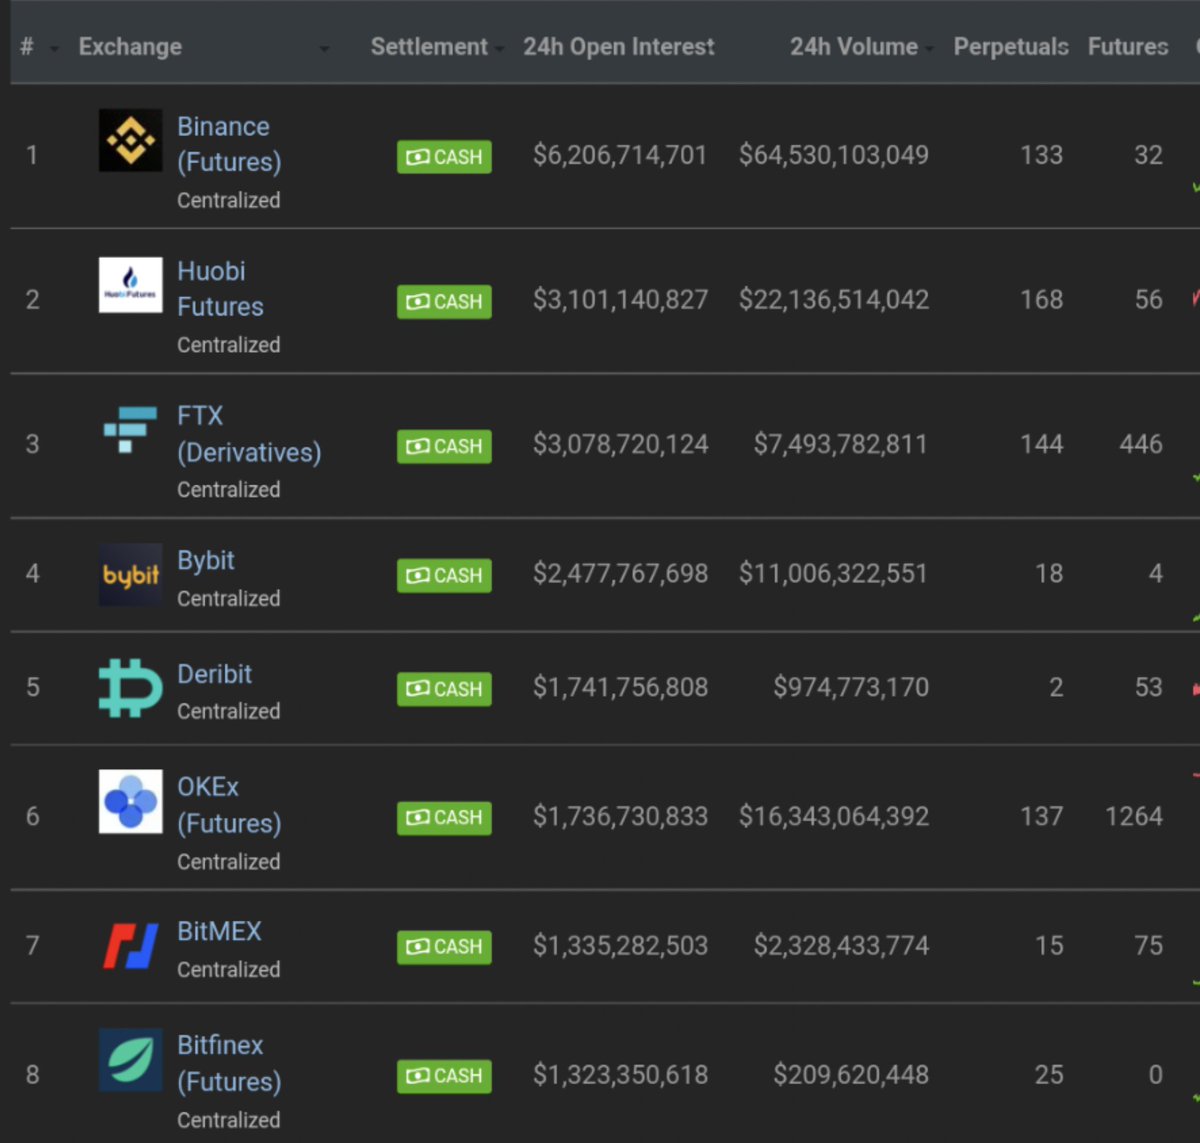Click the CASH badge in Bitfinex row
This screenshot has width=1200, height=1143.
(x=444, y=1076)
